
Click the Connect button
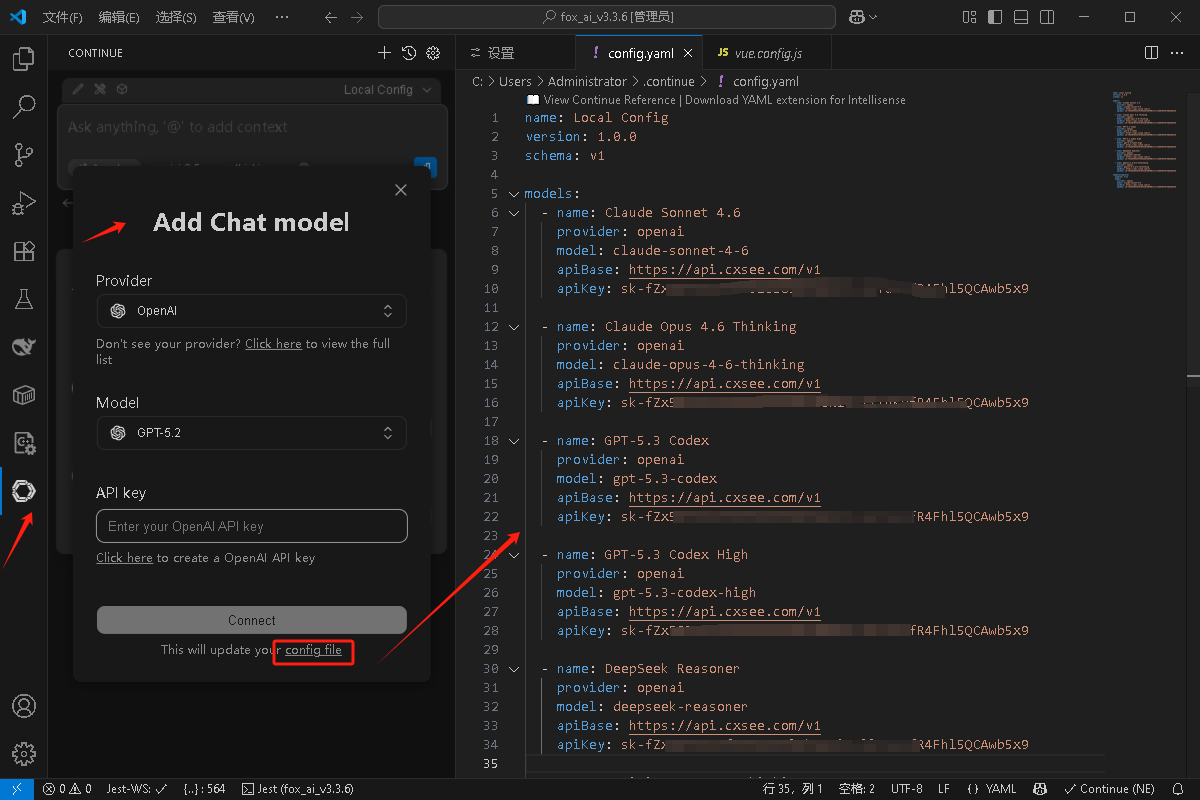pyautogui.click(x=251, y=620)
